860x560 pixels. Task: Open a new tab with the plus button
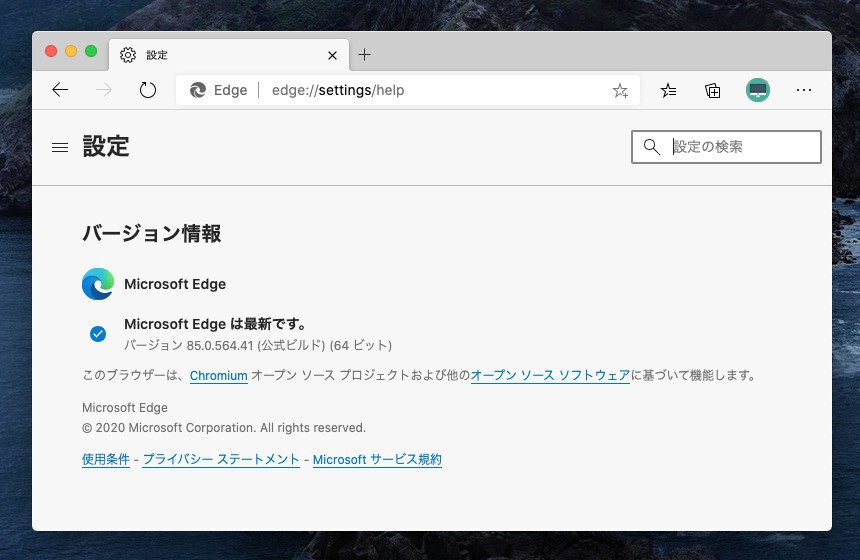click(x=364, y=54)
